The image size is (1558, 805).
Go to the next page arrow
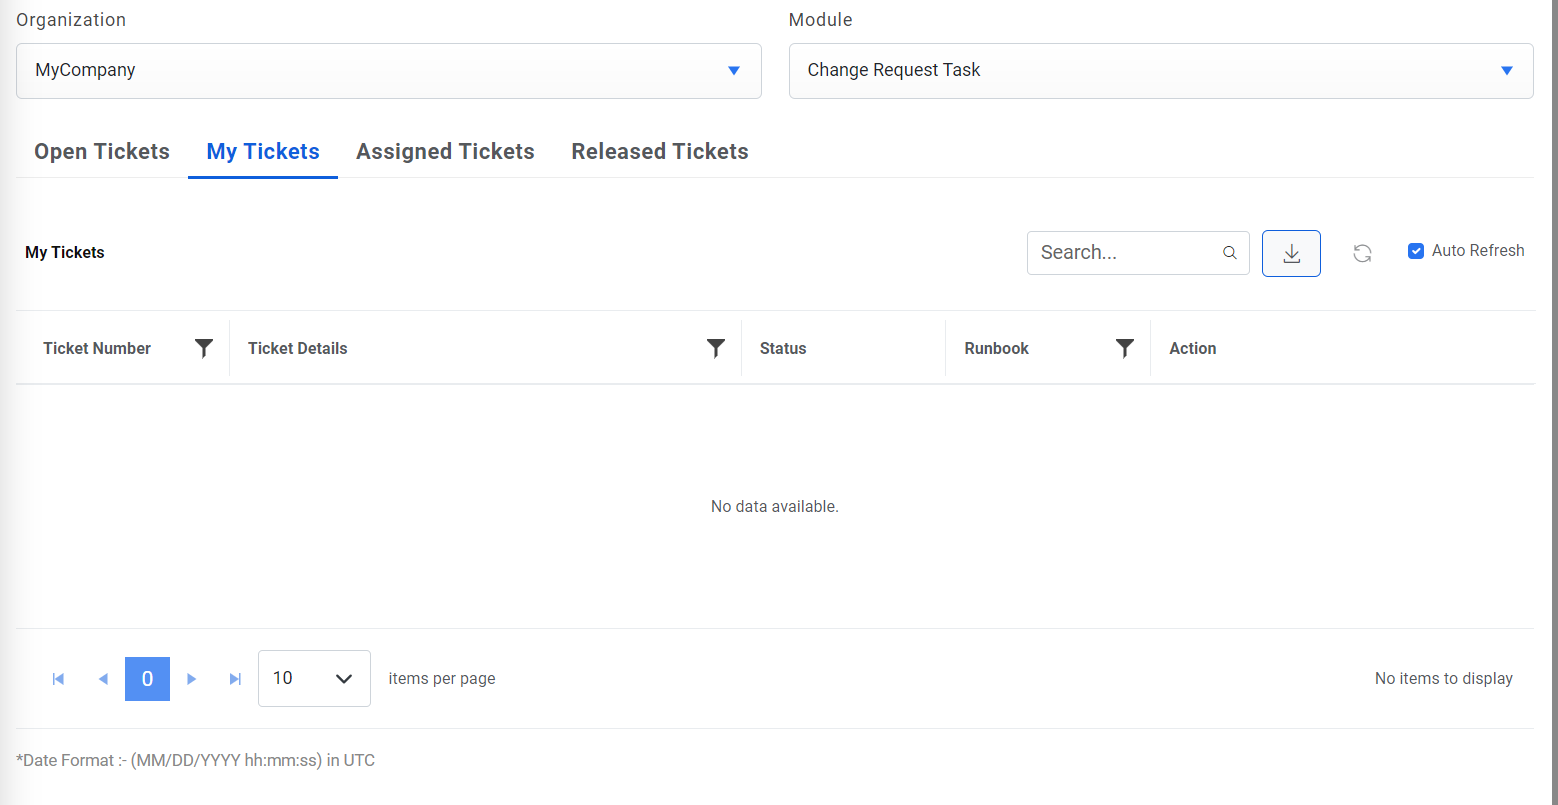pos(192,679)
